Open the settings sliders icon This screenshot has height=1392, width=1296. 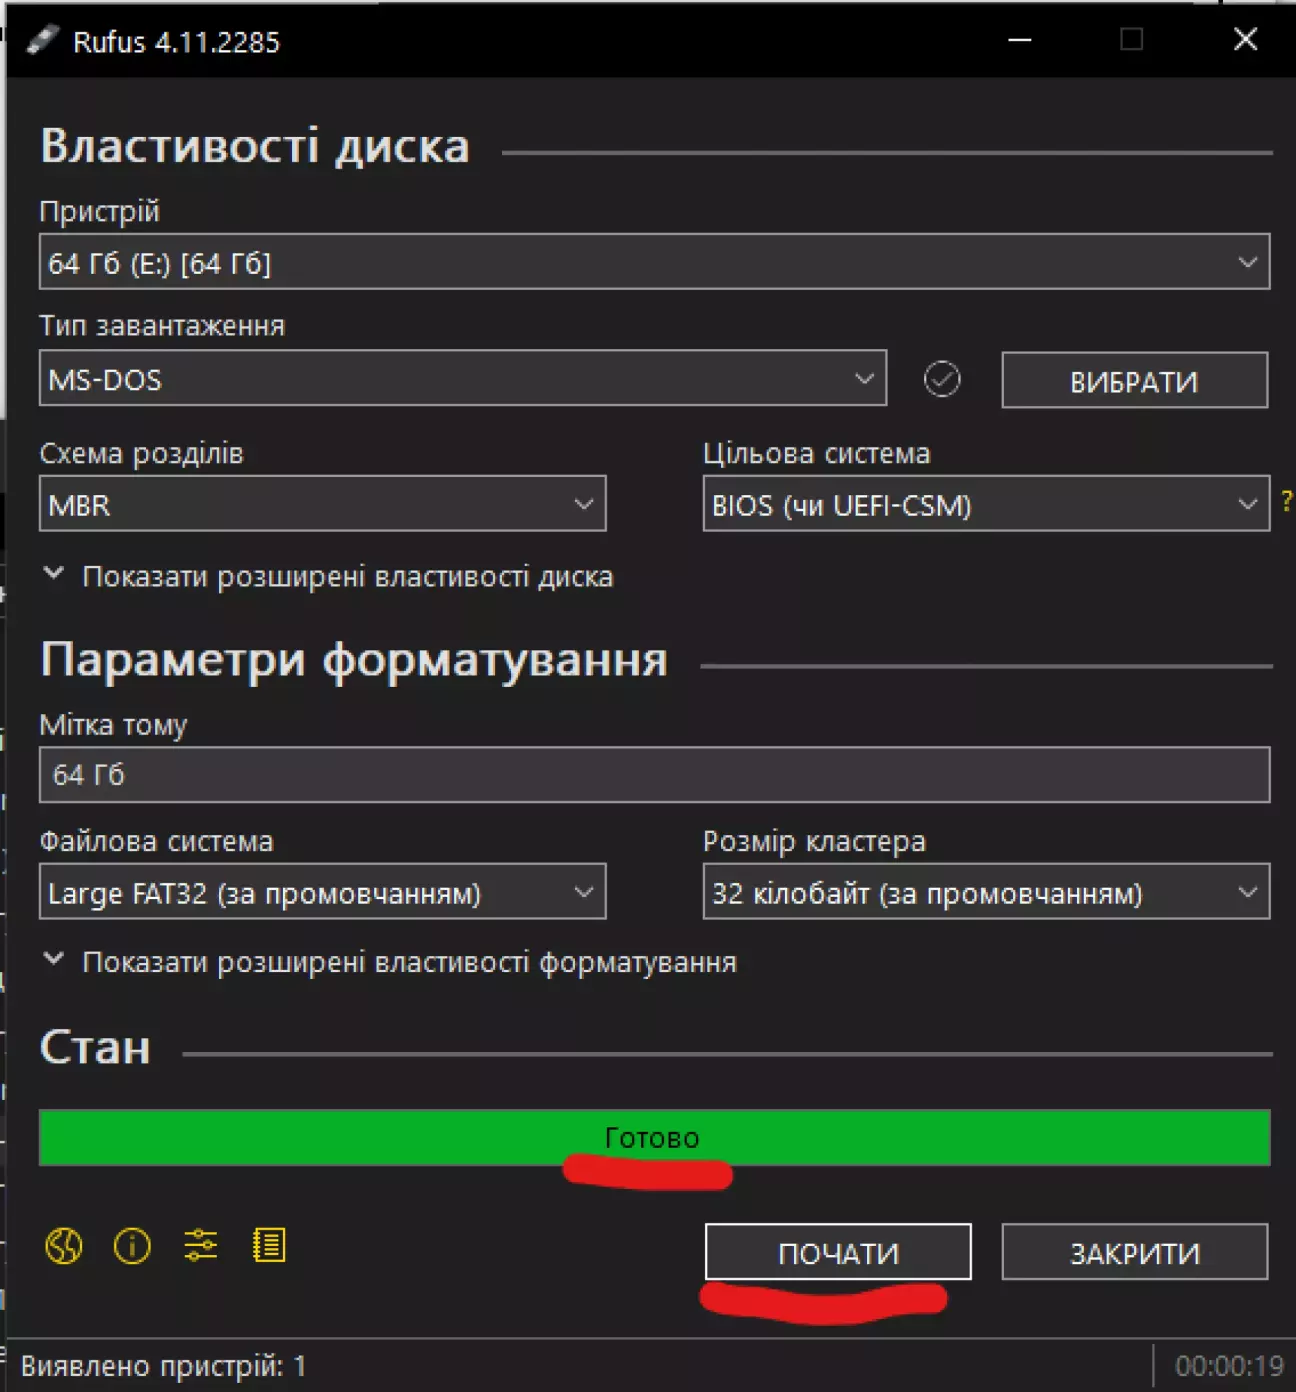tap(200, 1246)
